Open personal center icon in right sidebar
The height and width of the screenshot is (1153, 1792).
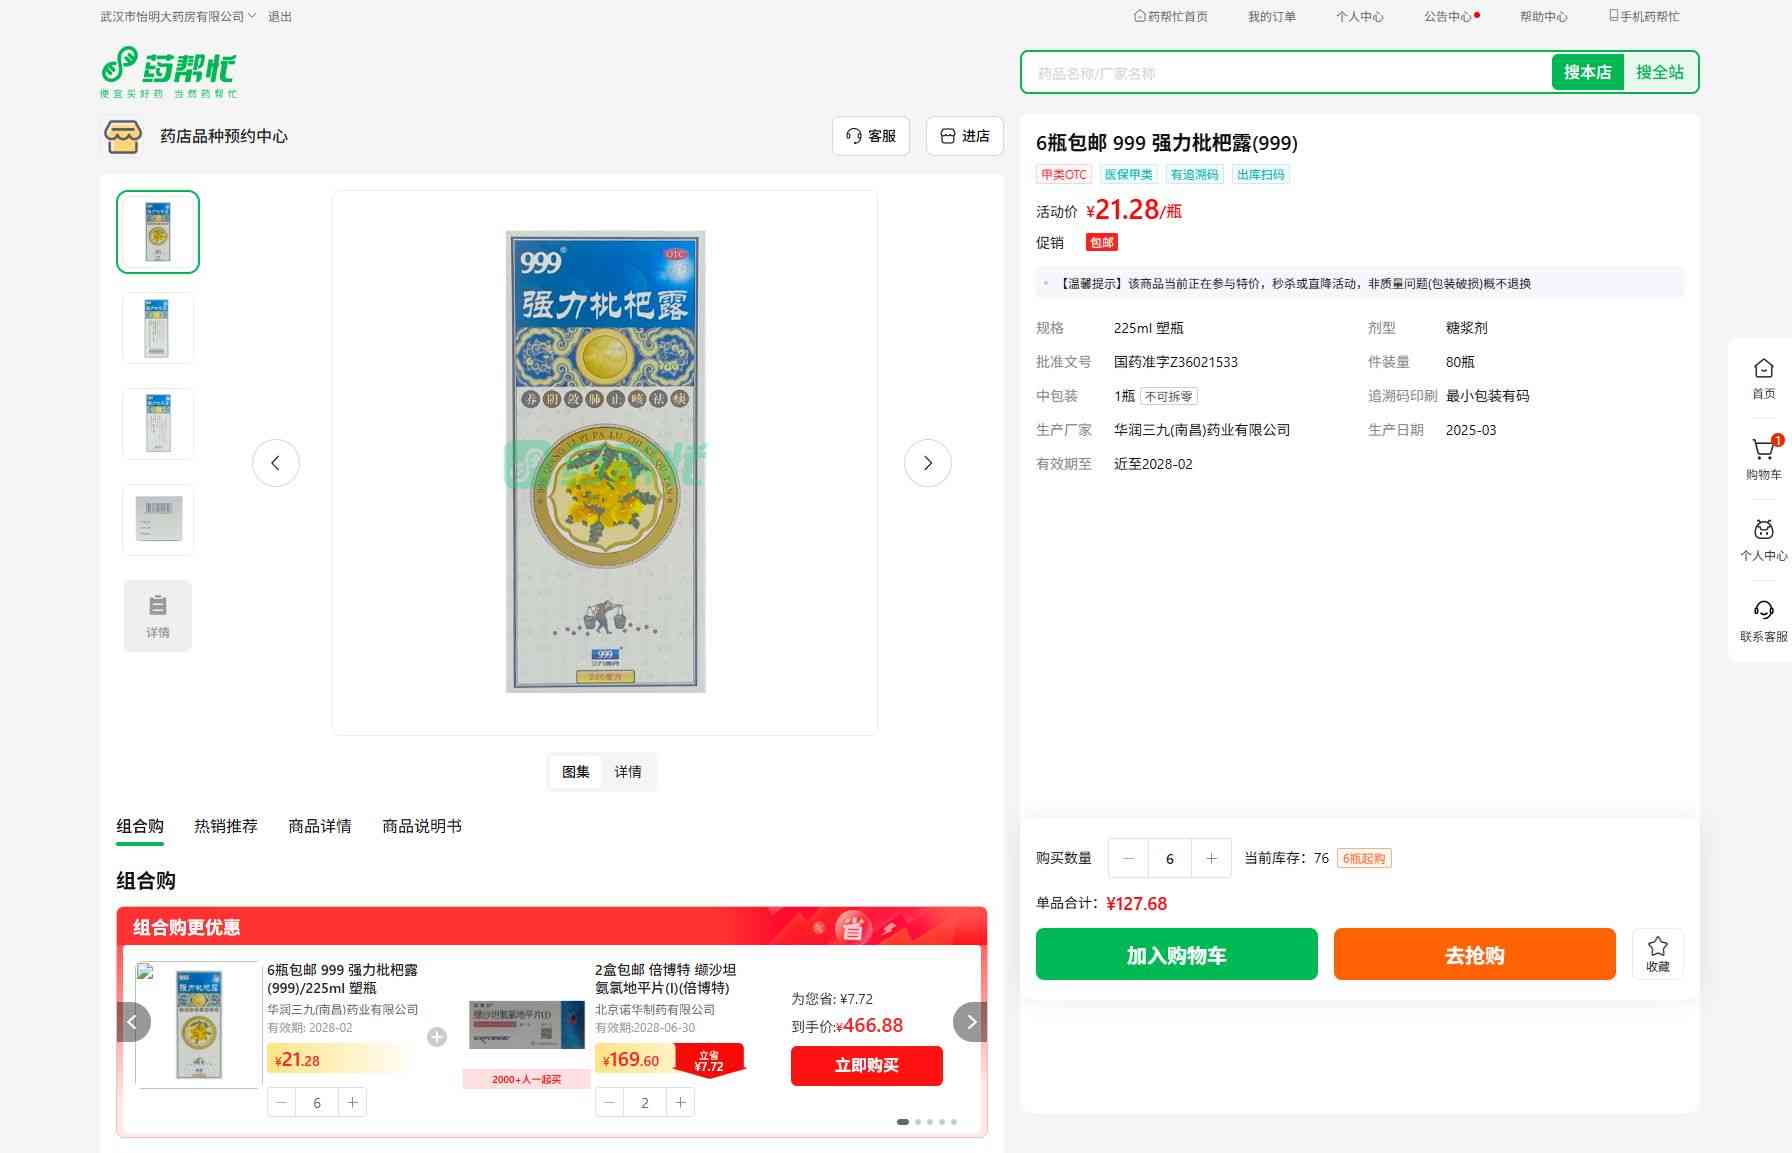pyautogui.click(x=1763, y=531)
